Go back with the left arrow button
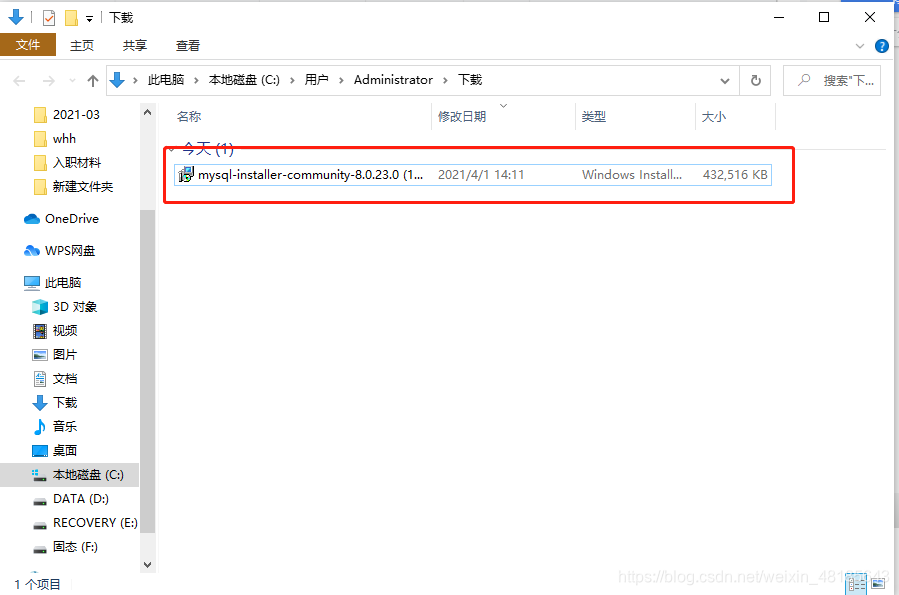 click(19, 81)
